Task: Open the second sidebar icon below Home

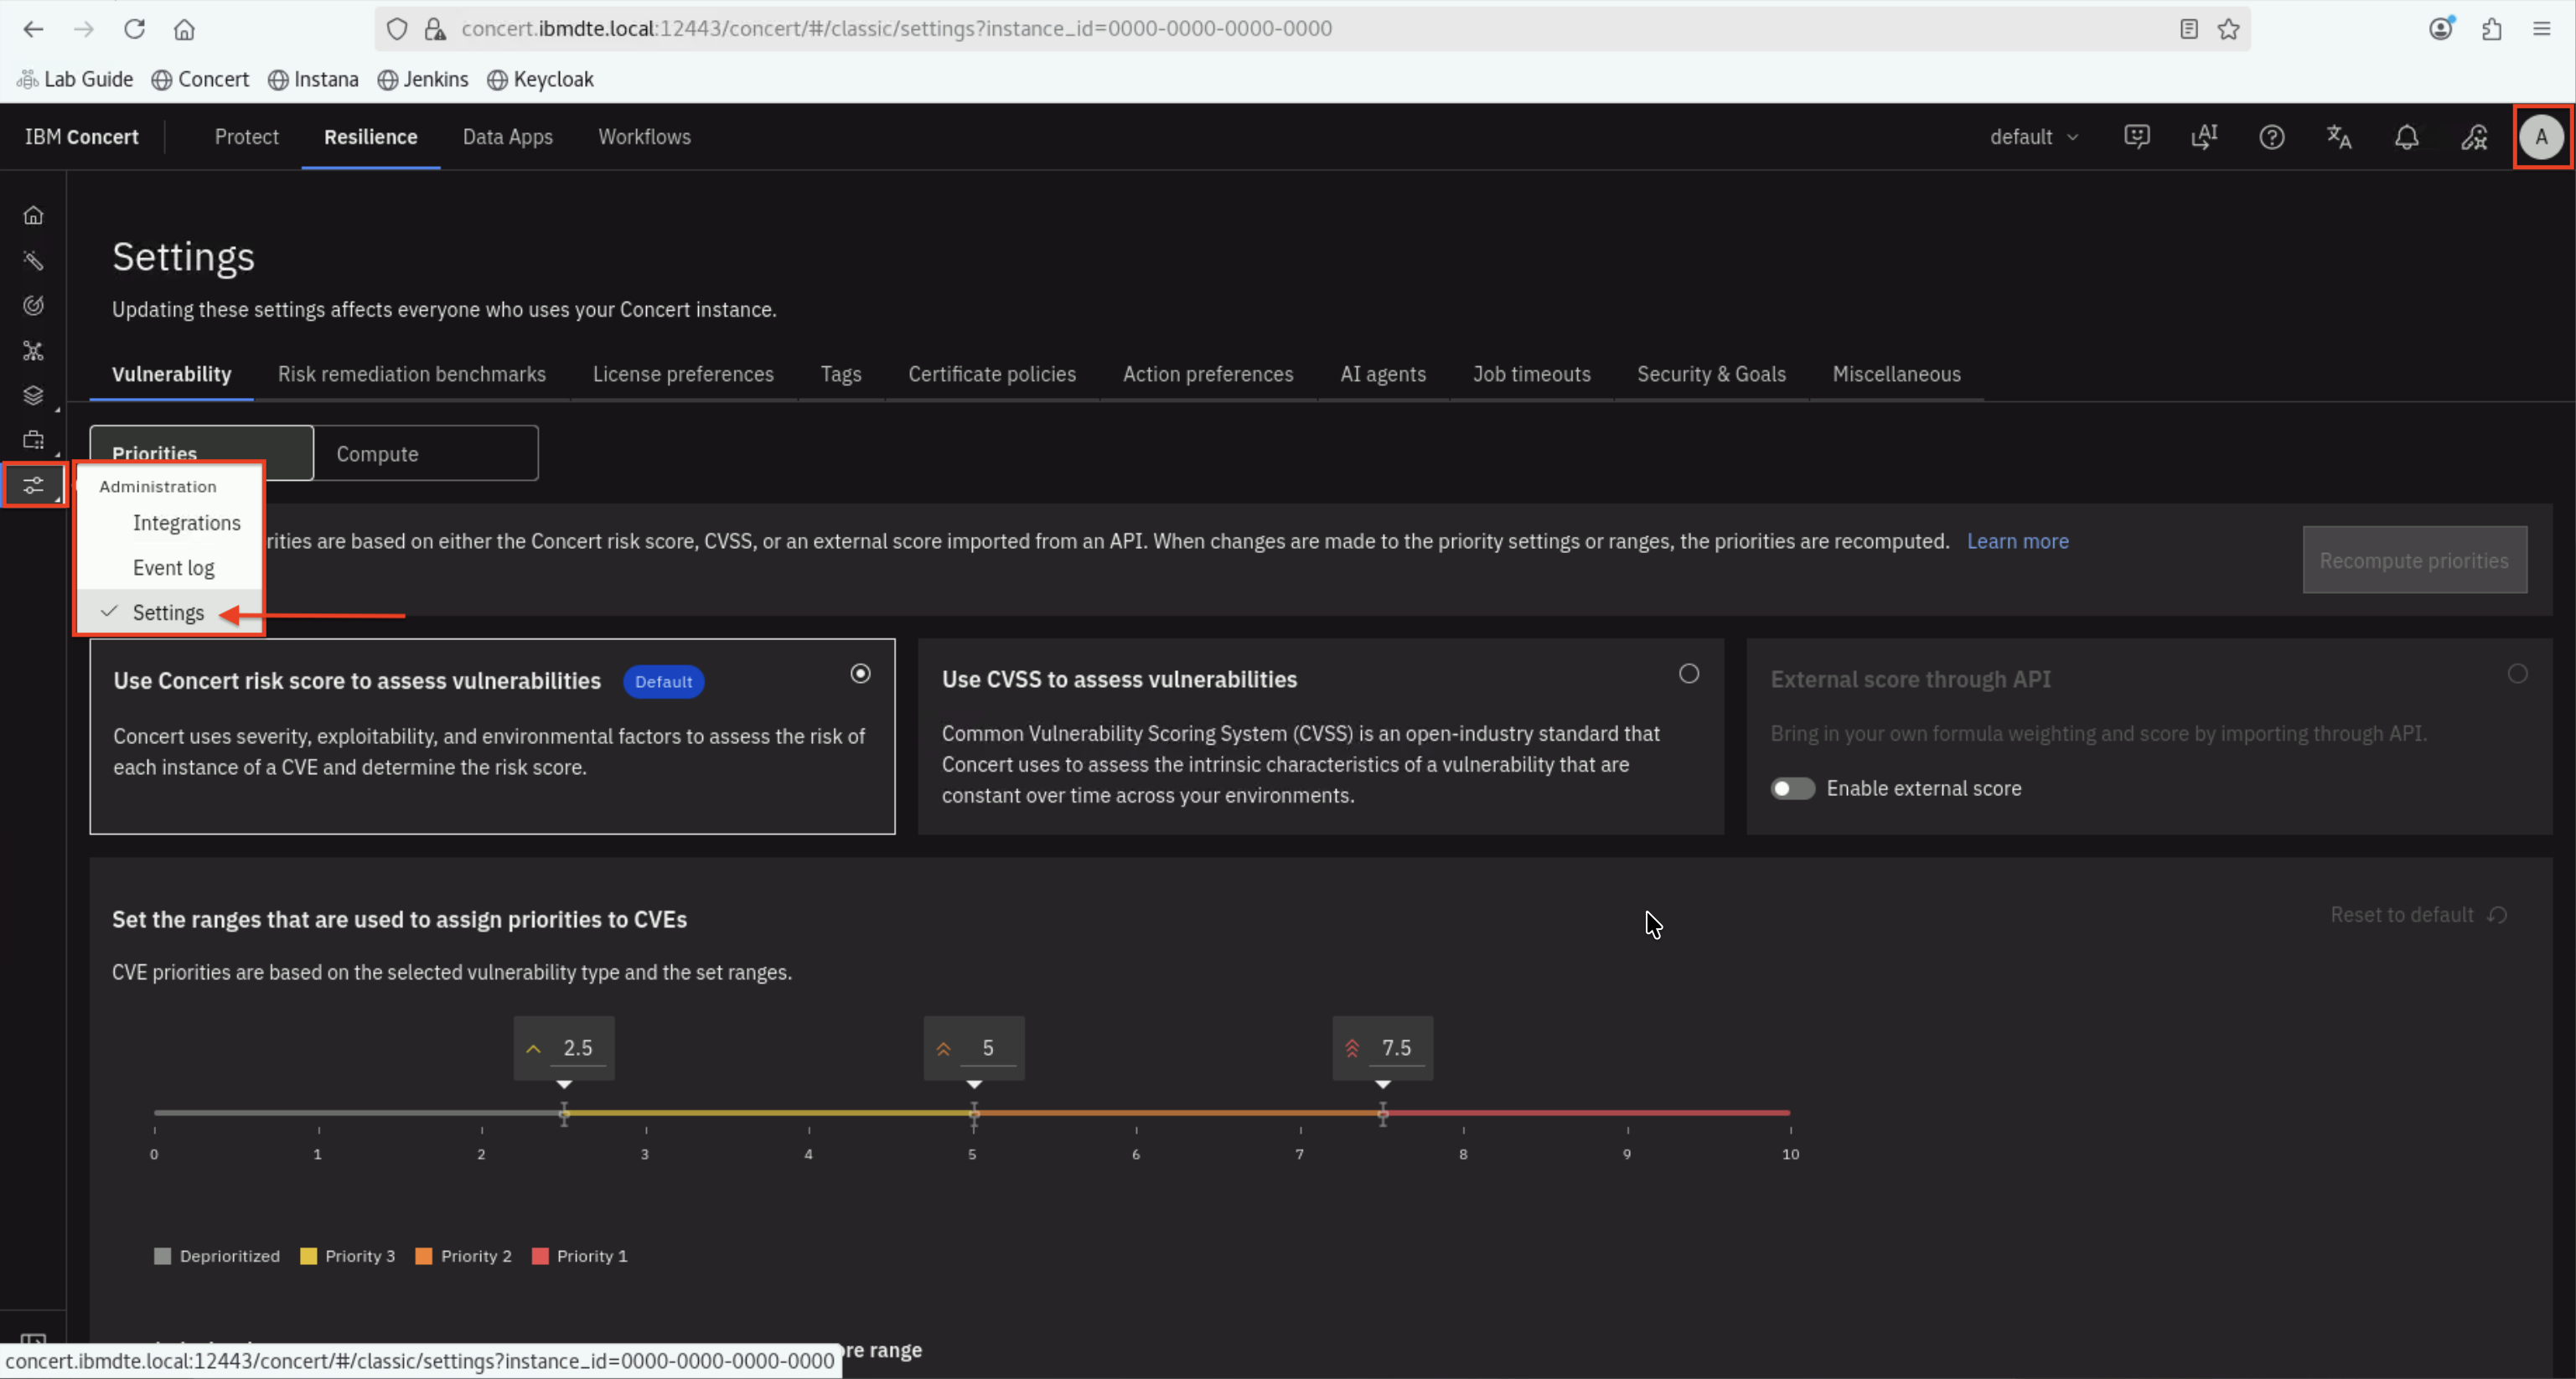Action: point(33,260)
